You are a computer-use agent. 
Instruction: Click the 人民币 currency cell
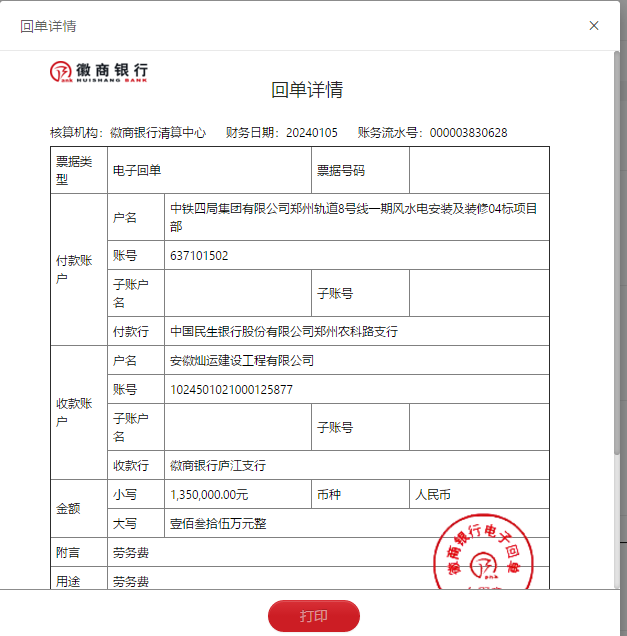click(x=432, y=494)
